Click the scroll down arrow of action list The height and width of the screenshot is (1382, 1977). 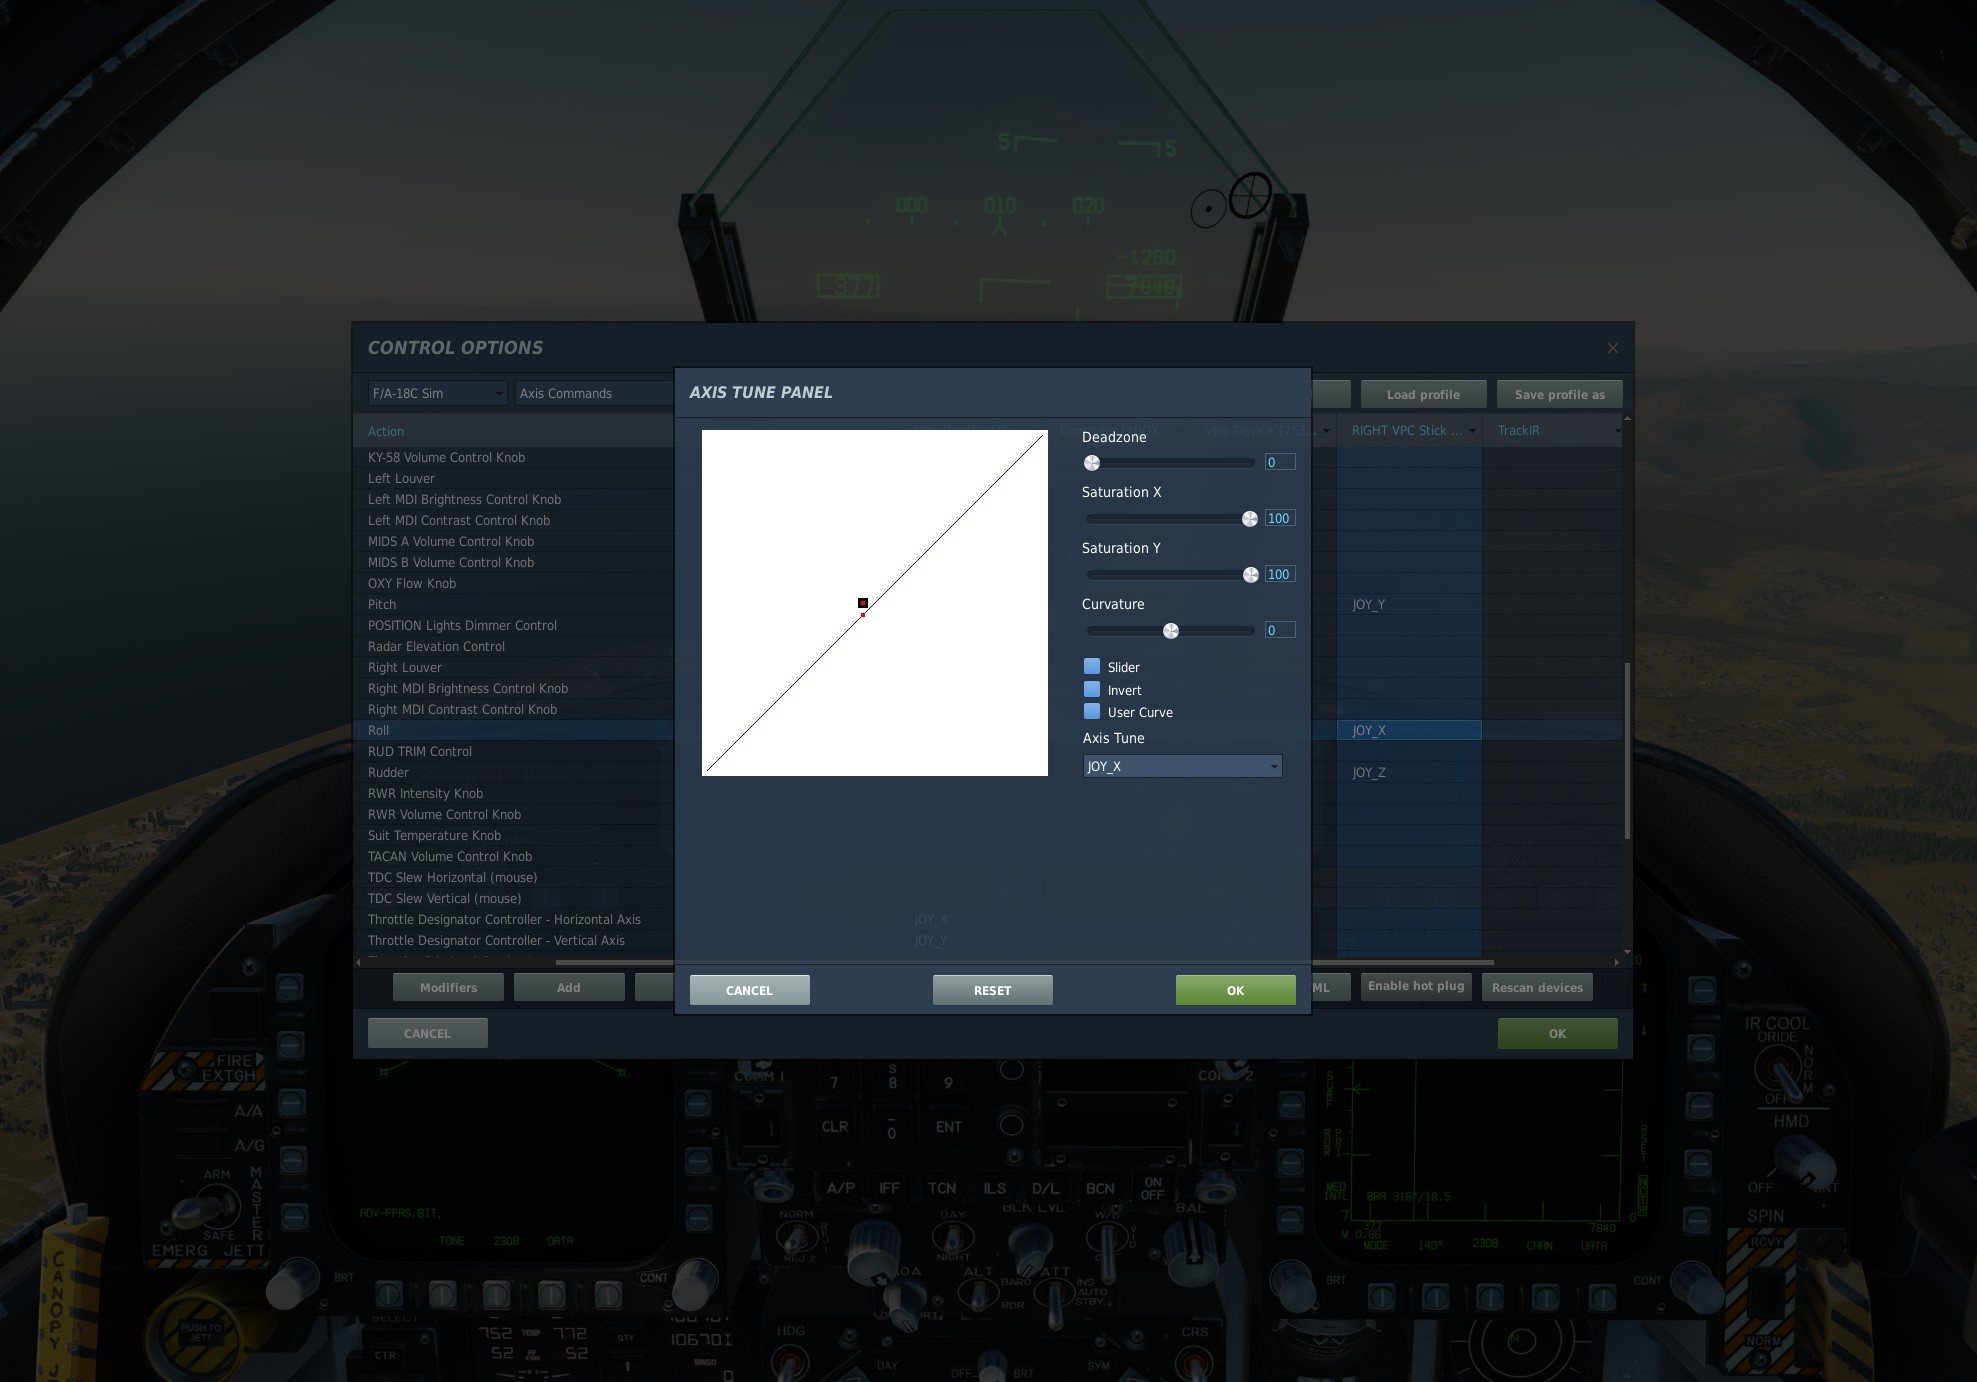point(1627,951)
